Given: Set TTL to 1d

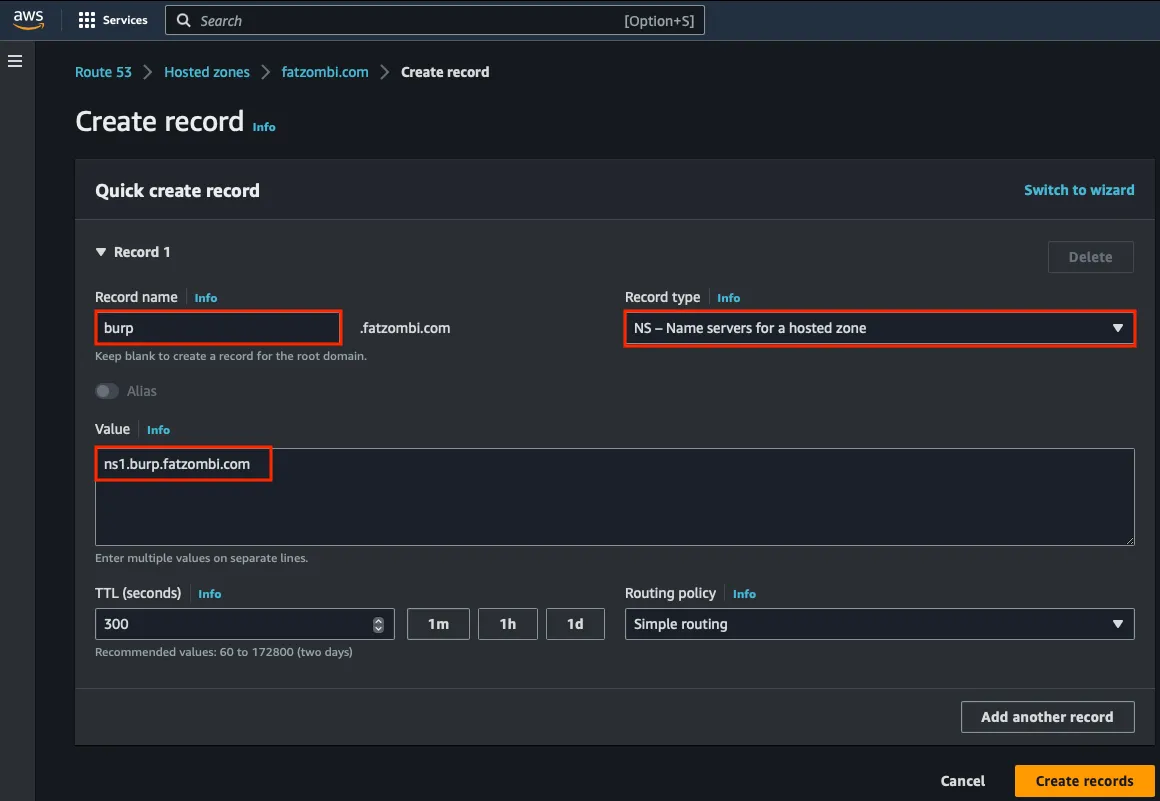Looking at the screenshot, I should [x=575, y=624].
